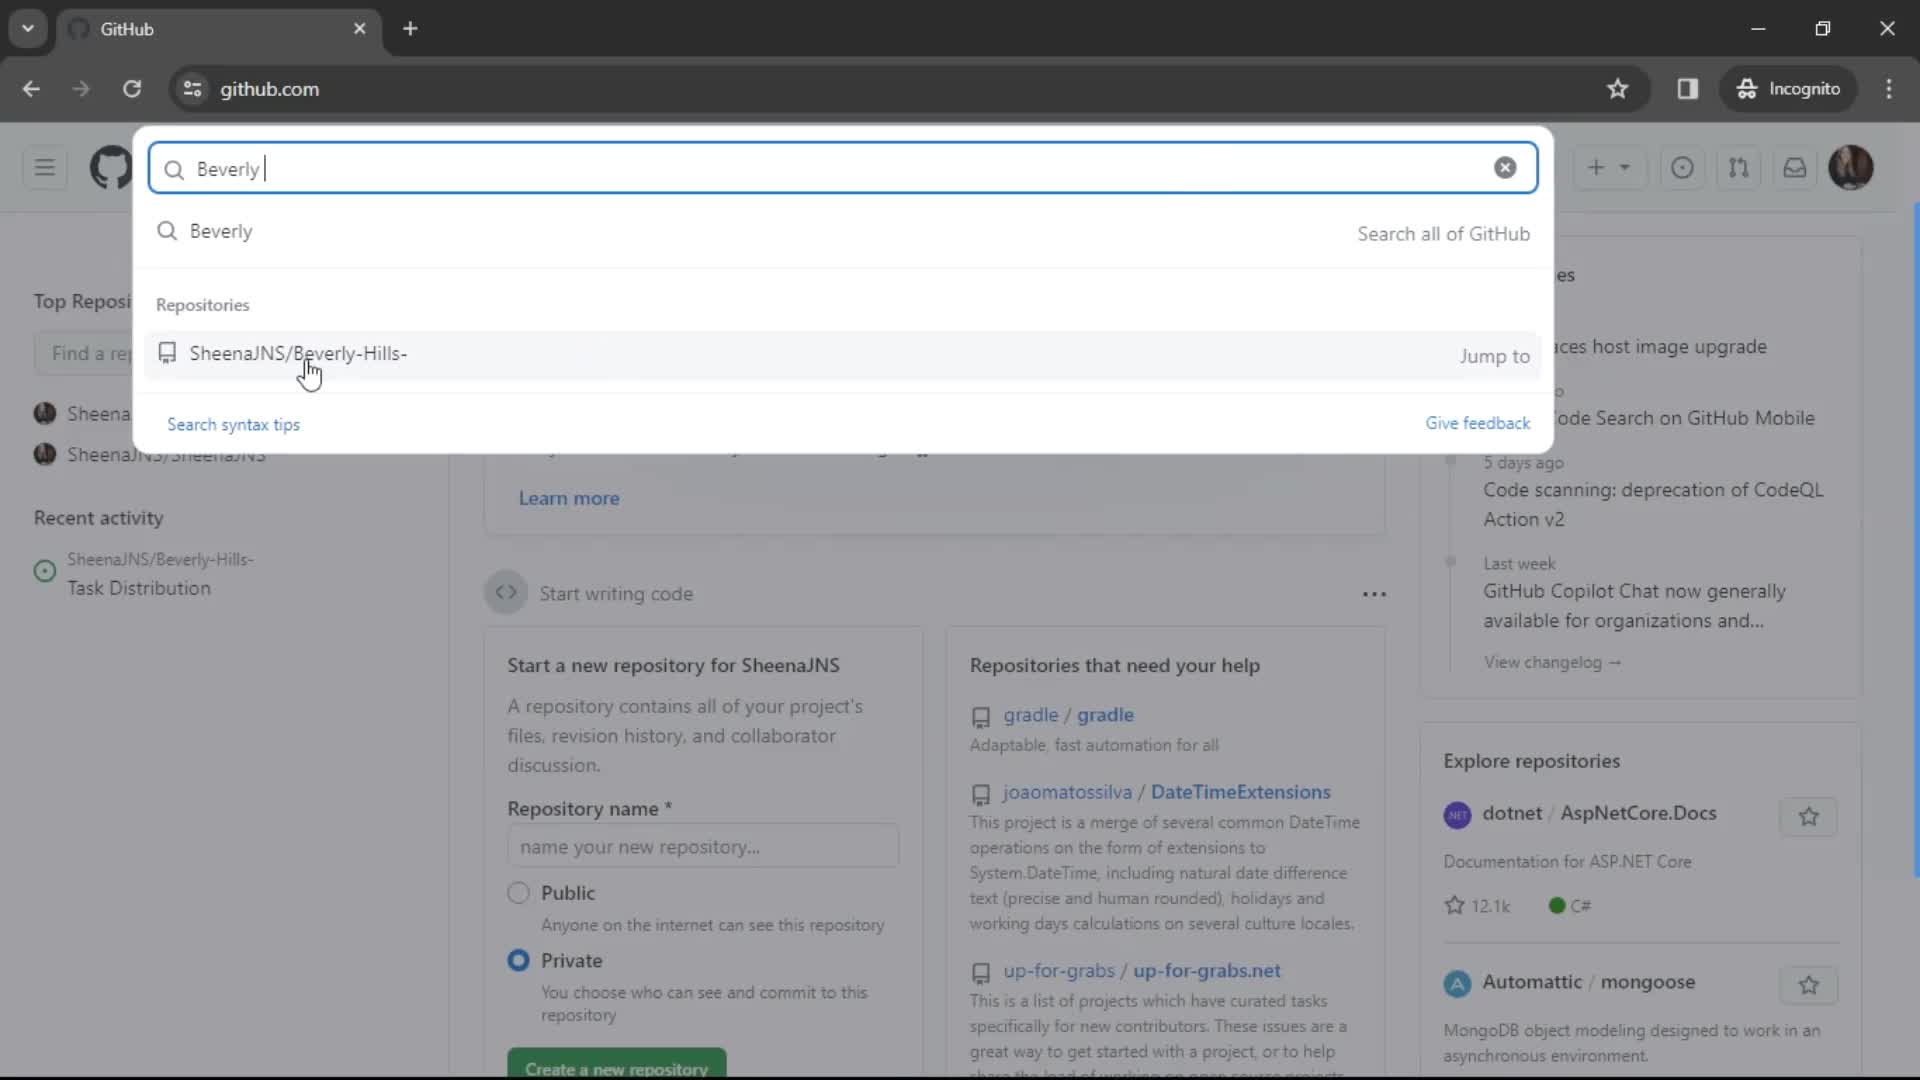Click Jump to on the repository result
This screenshot has height=1080, width=1920.
pyautogui.click(x=1494, y=356)
